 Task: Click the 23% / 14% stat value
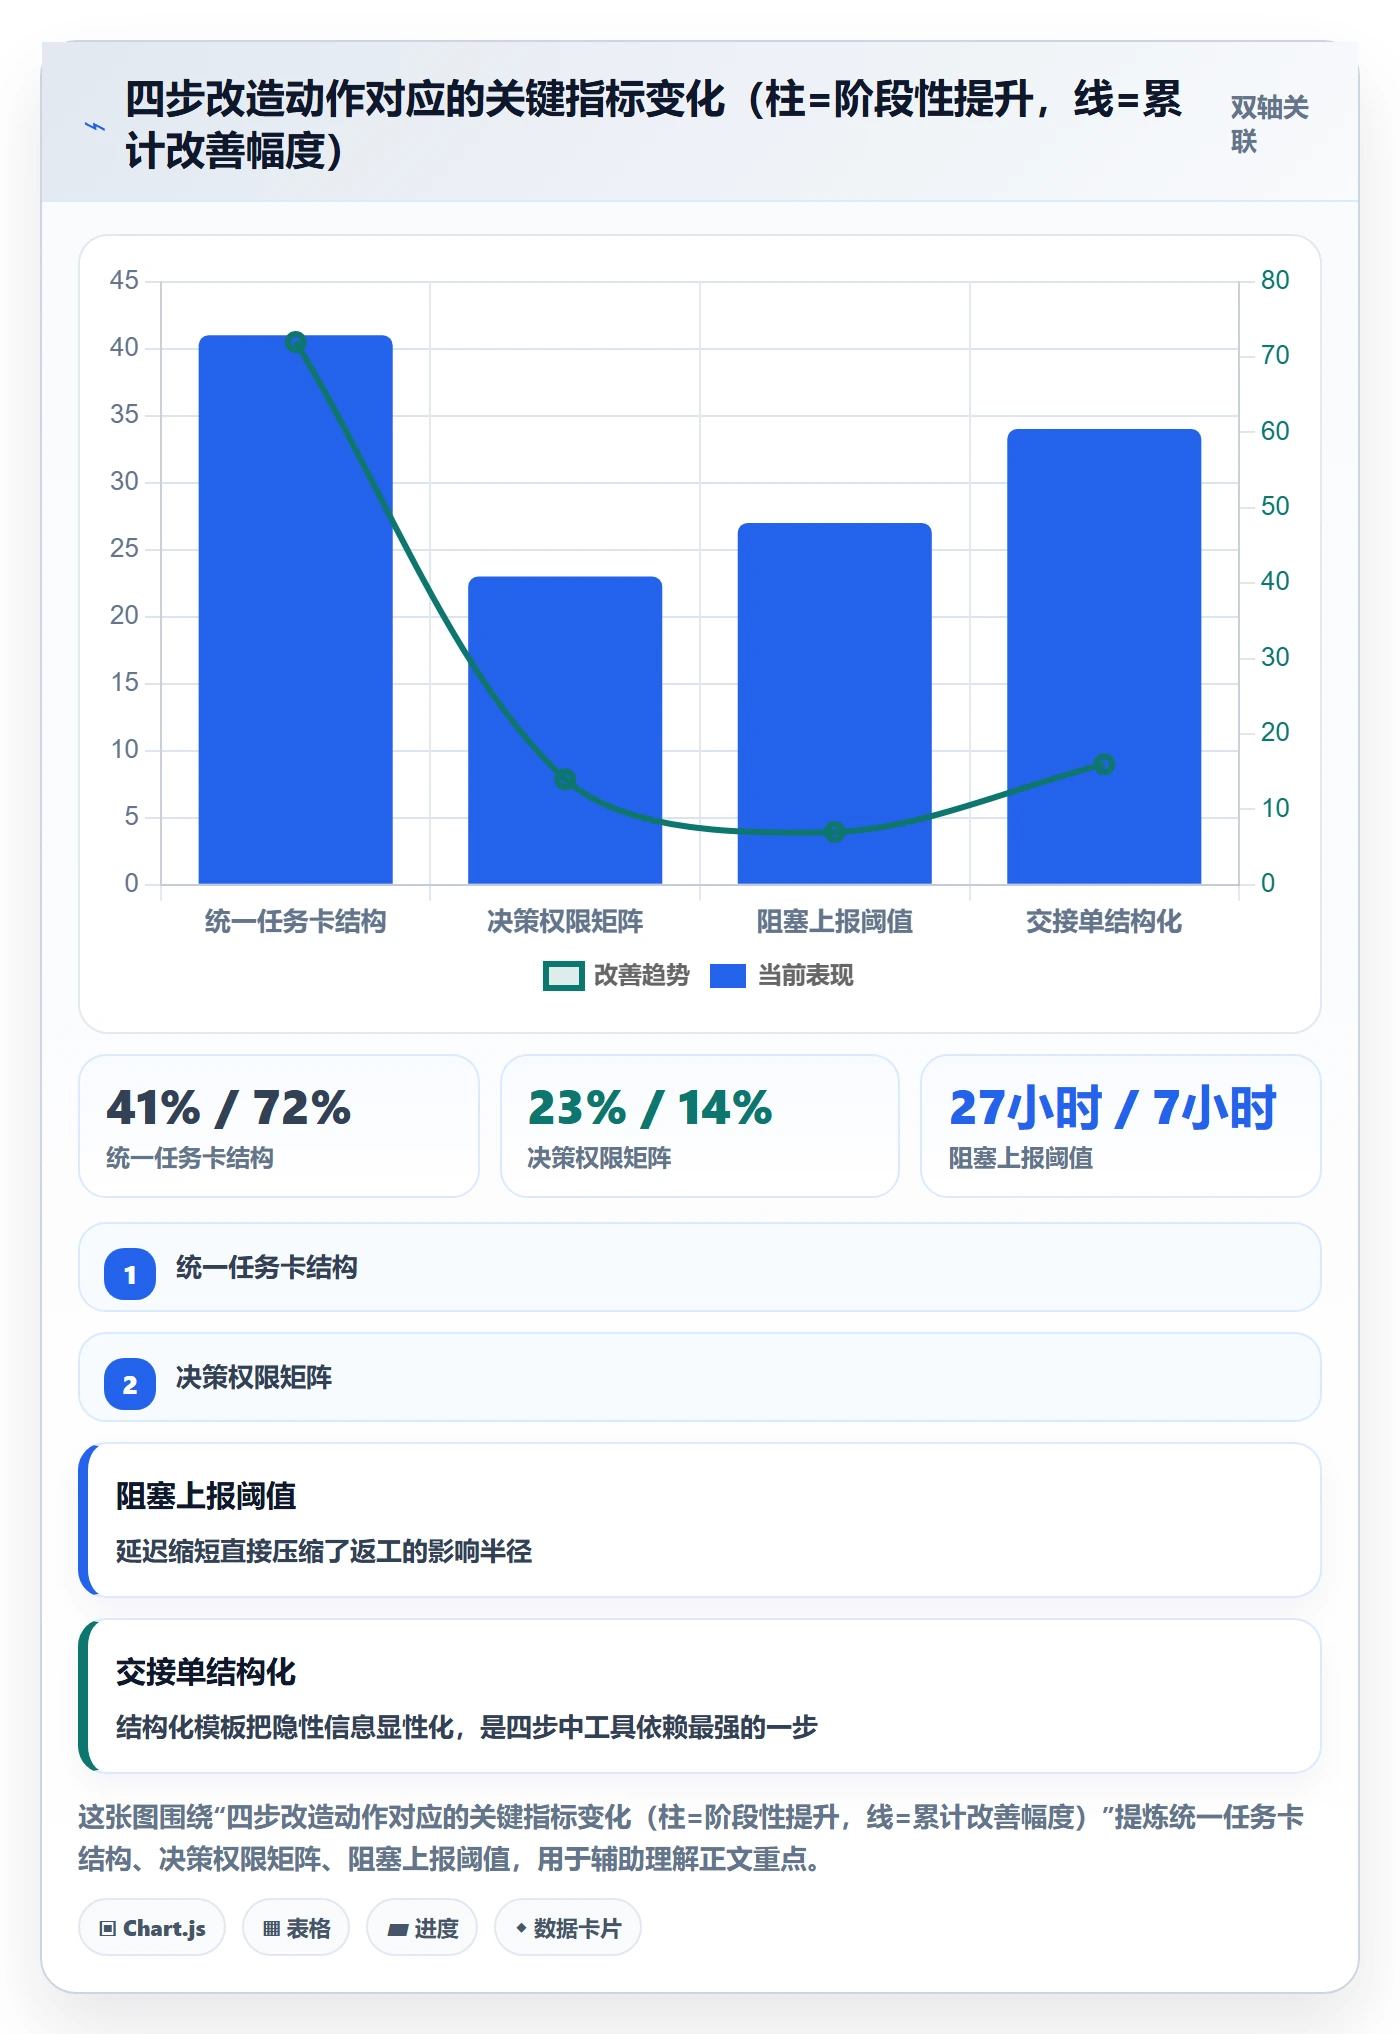click(x=650, y=1108)
